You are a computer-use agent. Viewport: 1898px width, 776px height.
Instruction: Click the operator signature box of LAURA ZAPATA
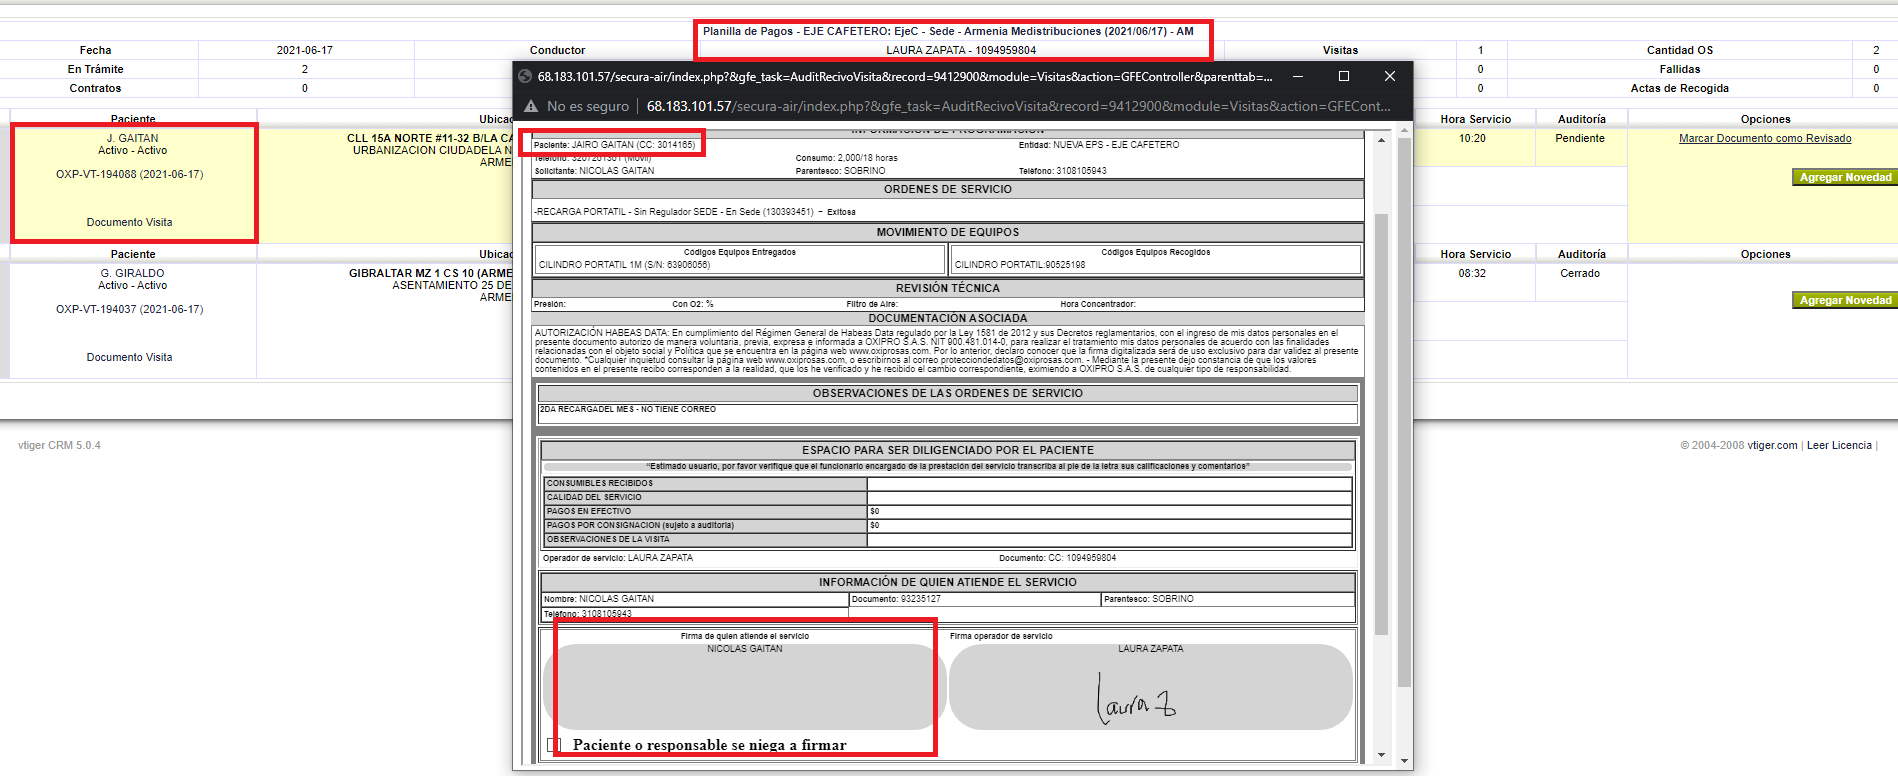click(1150, 687)
